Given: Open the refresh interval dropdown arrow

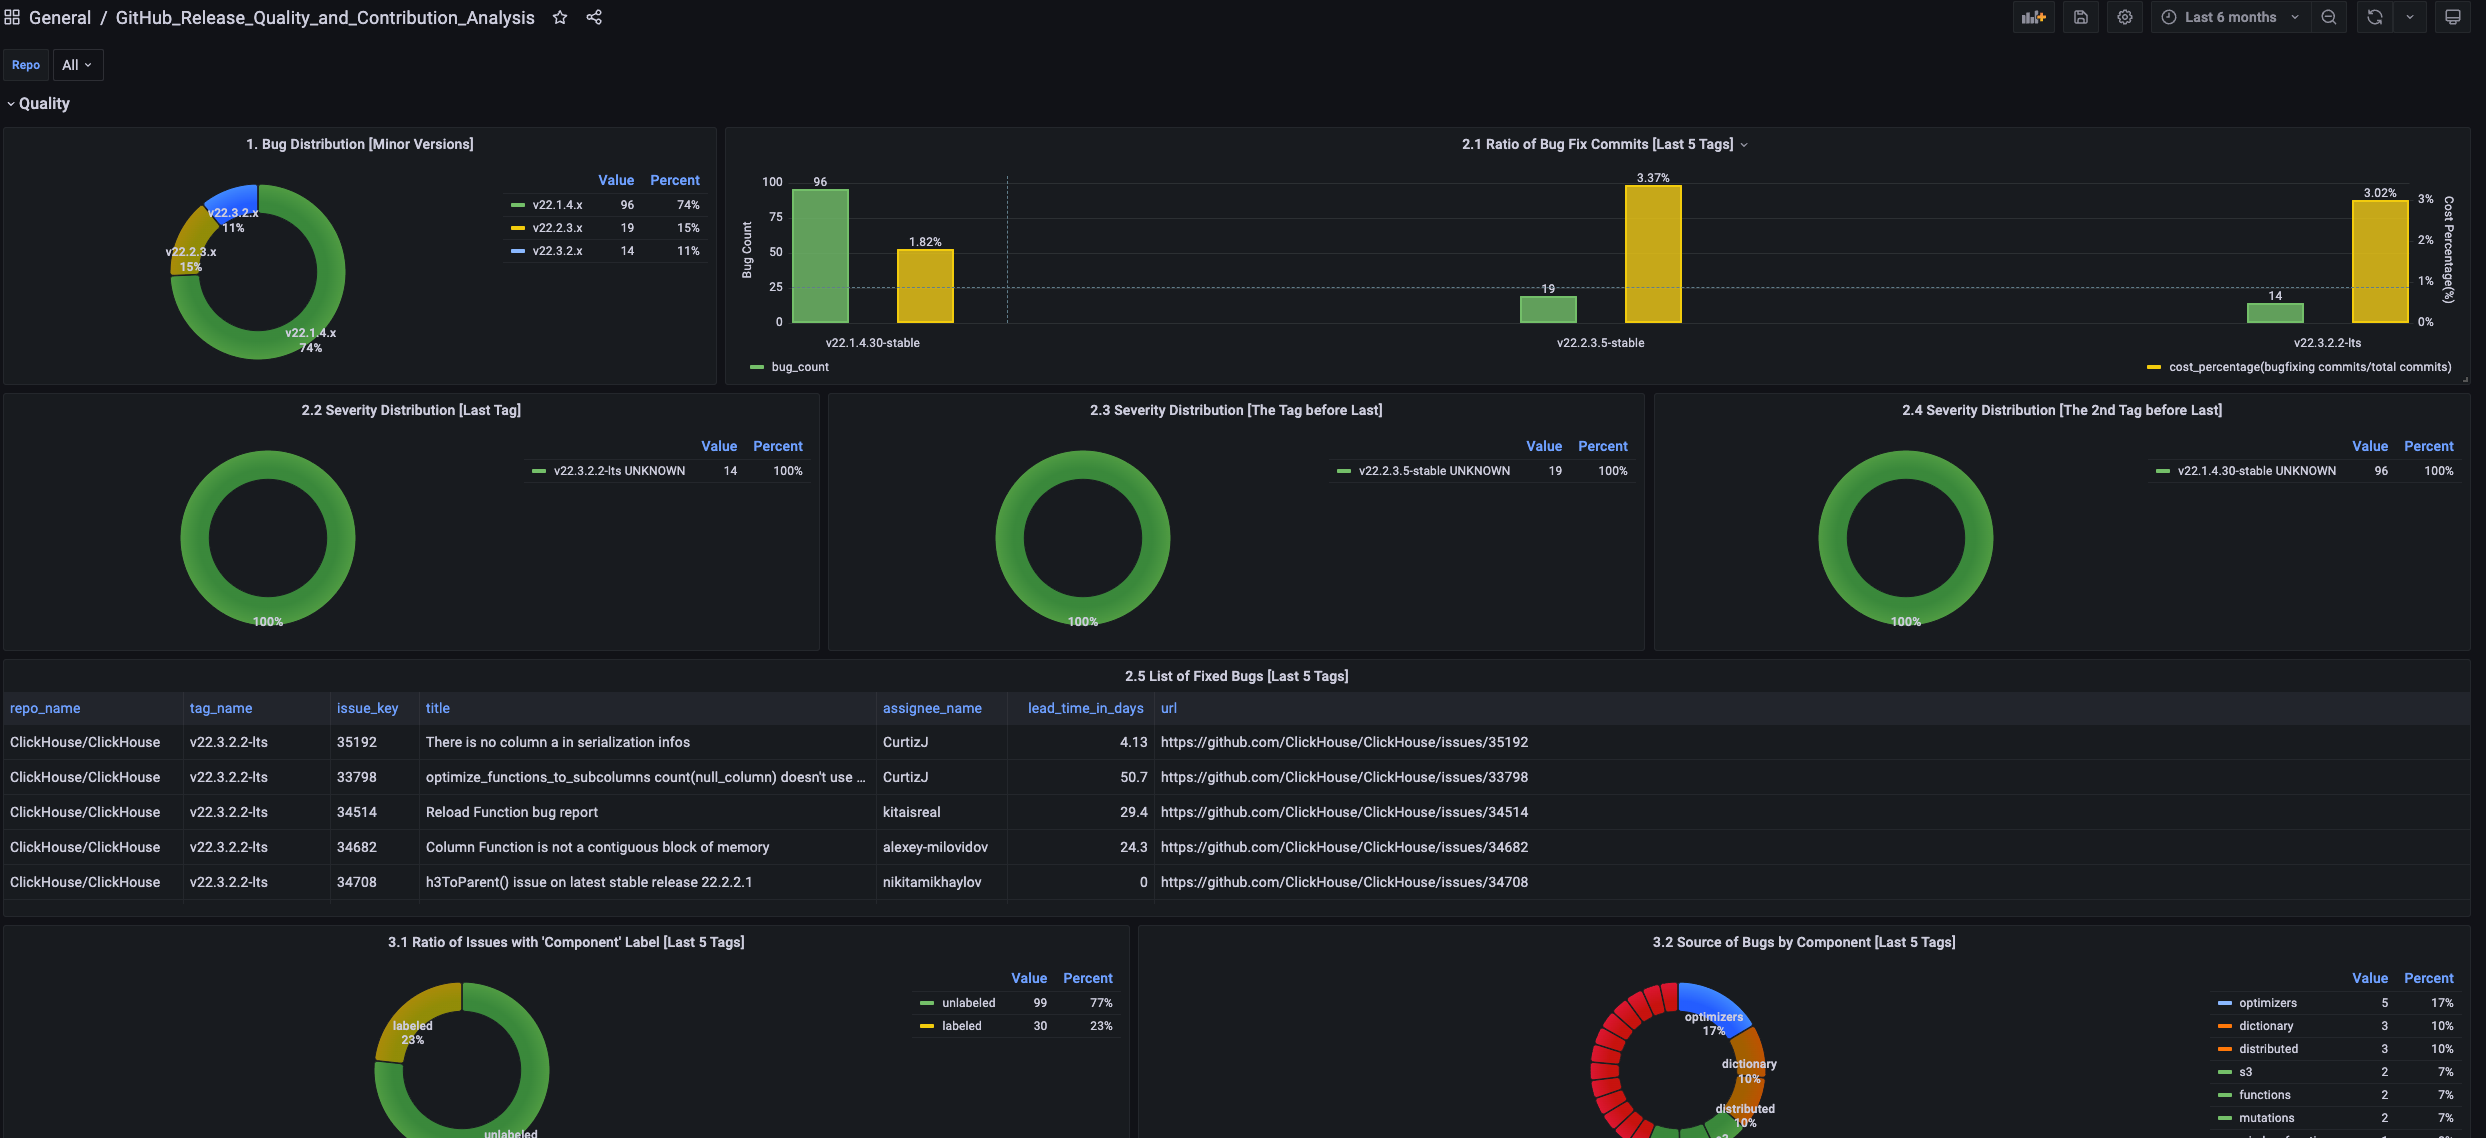Looking at the screenshot, I should [x=2409, y=17].
